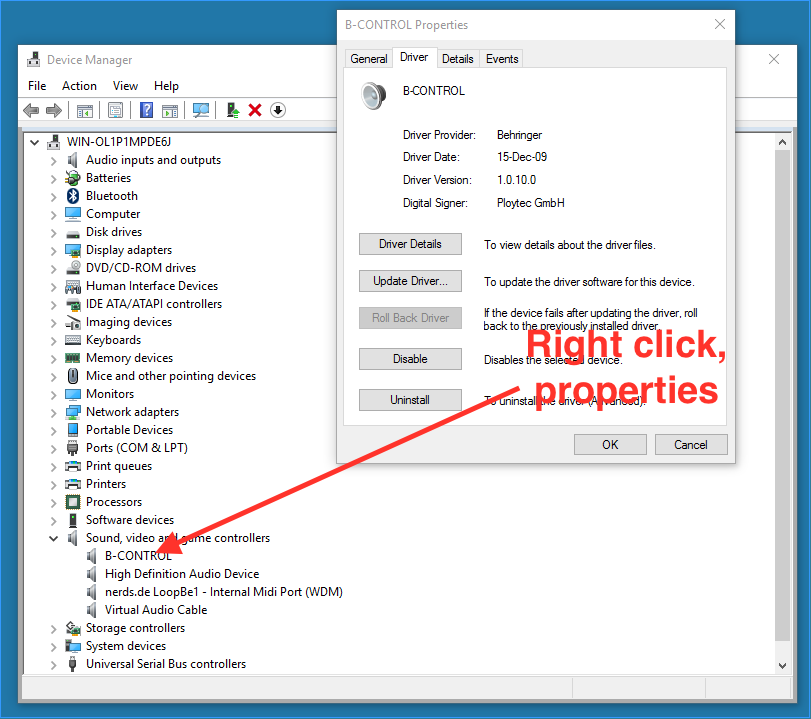811x719 pixels.
Task: Select the B-CONTROL device in the tree
Action: point(138,556)
